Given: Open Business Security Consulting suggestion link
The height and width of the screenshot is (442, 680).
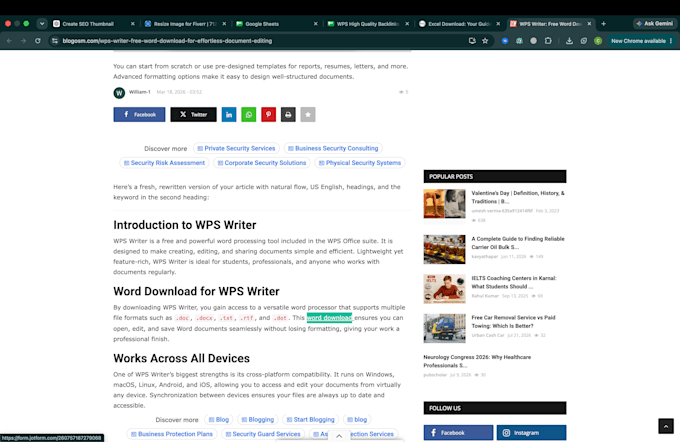Looking at the screenshot, I should point(333,148).
